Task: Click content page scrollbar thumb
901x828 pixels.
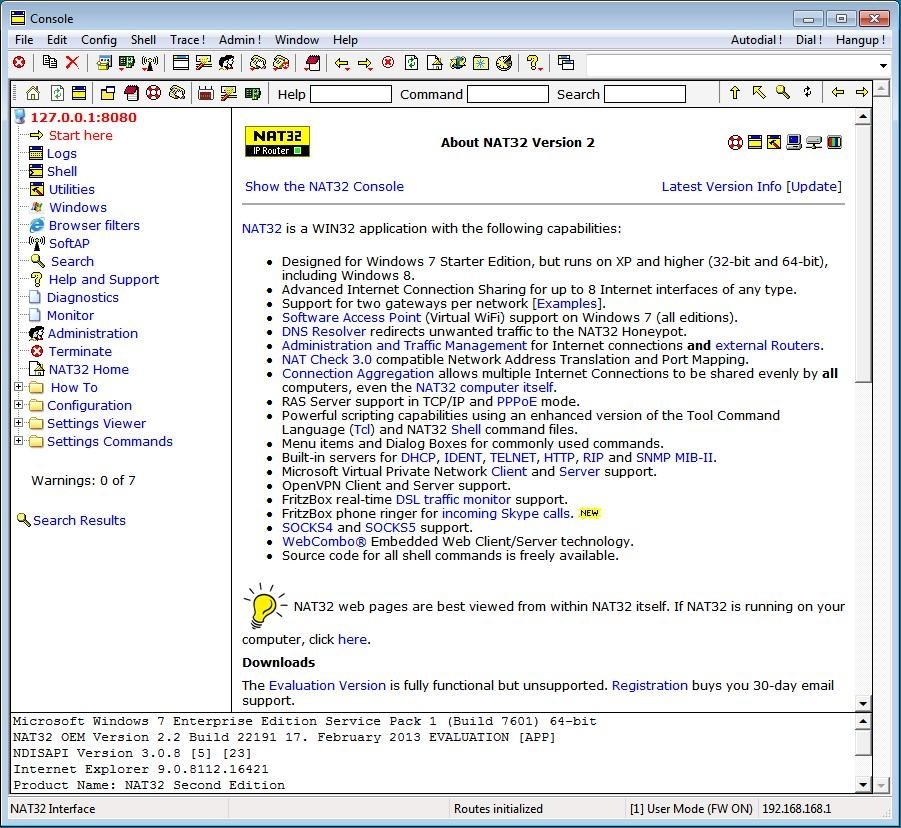Action: click(863, 253)
